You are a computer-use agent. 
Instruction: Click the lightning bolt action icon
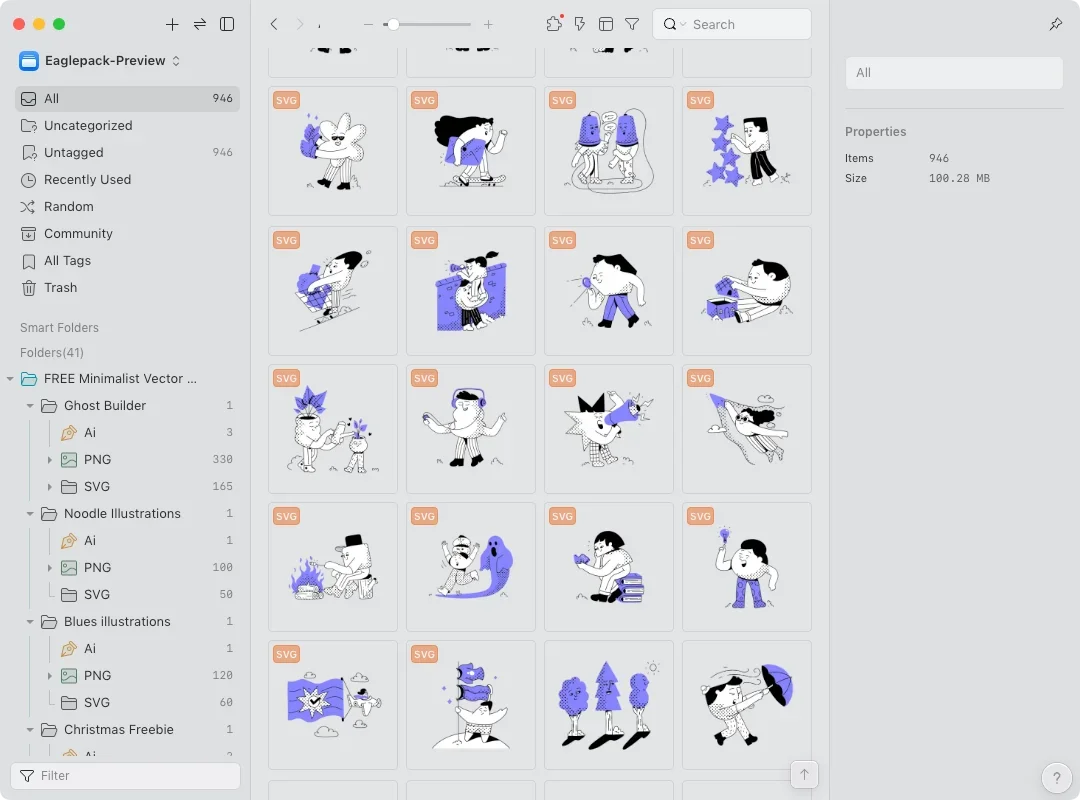tap(580, 24)
